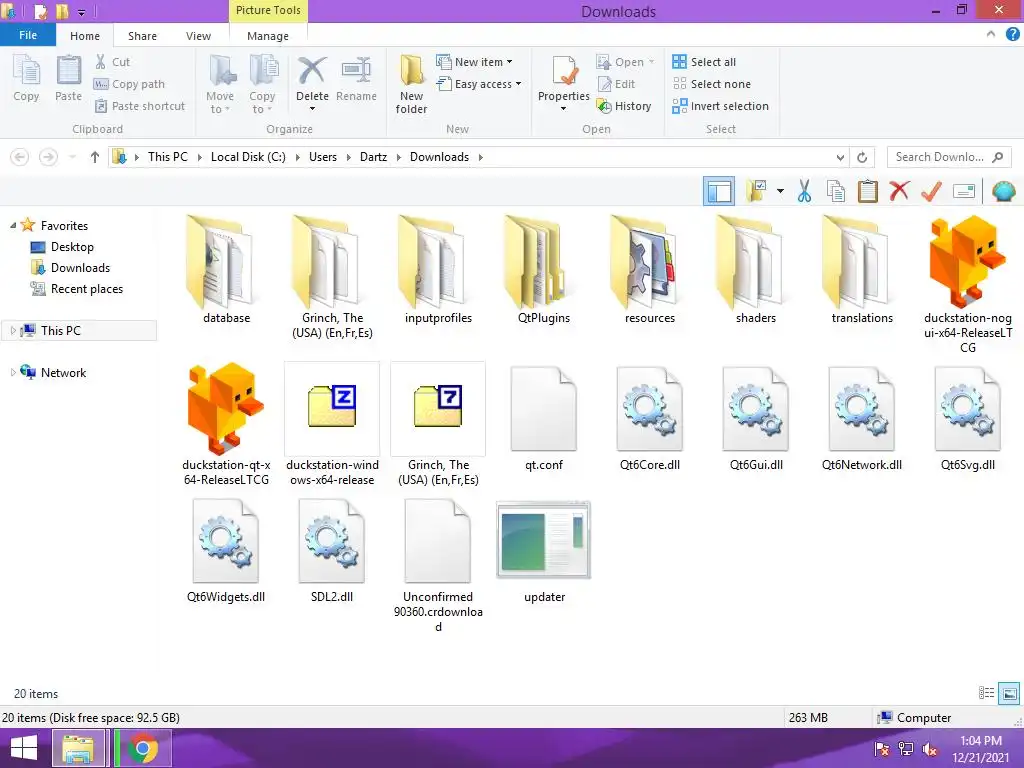This screenshot has height=768, width=1024.
Task: Click the History button
Action: pyautogui.click(x=624, y=106)
